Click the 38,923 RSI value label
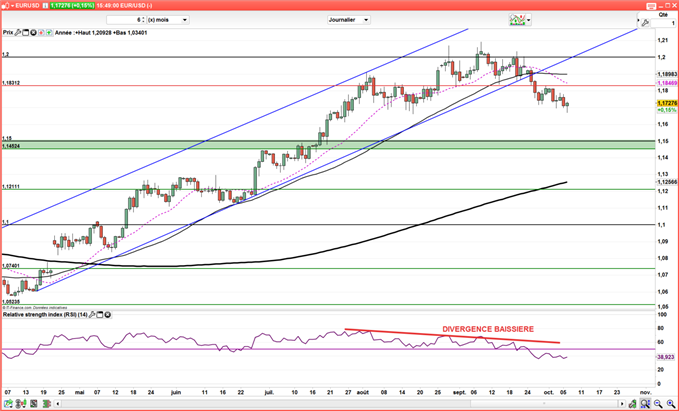This screenshot has height=411, width=679. click(666, 357)
